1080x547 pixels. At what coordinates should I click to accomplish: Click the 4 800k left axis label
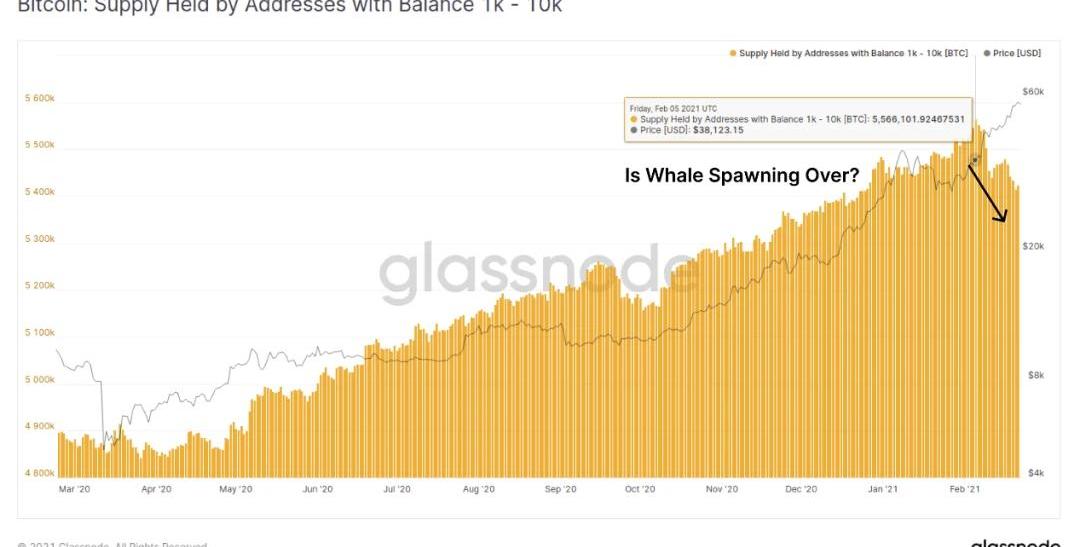(38, 473)
